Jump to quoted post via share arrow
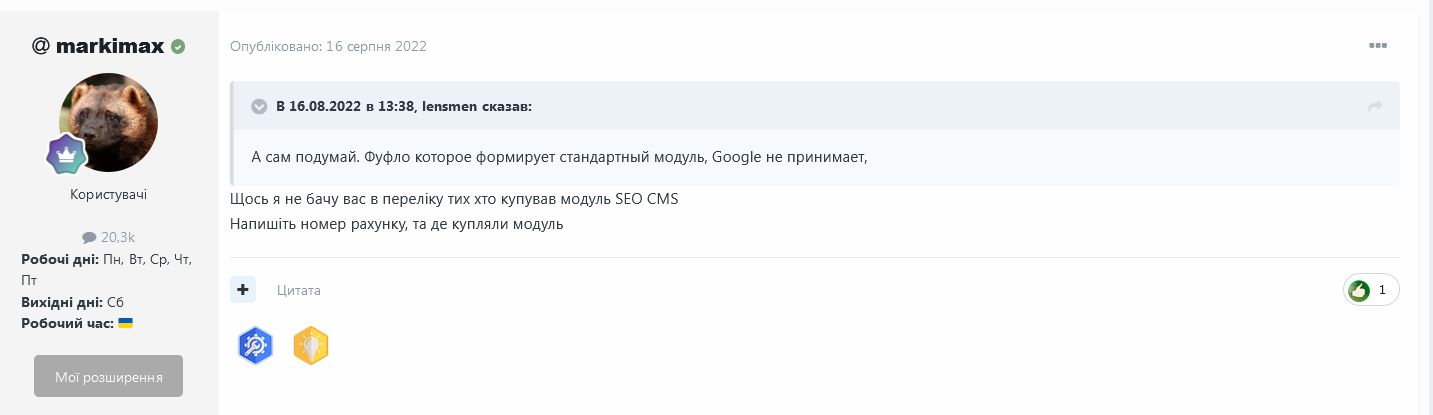This screenshot has height=415, width=1433. click(x=1375, y=106)
